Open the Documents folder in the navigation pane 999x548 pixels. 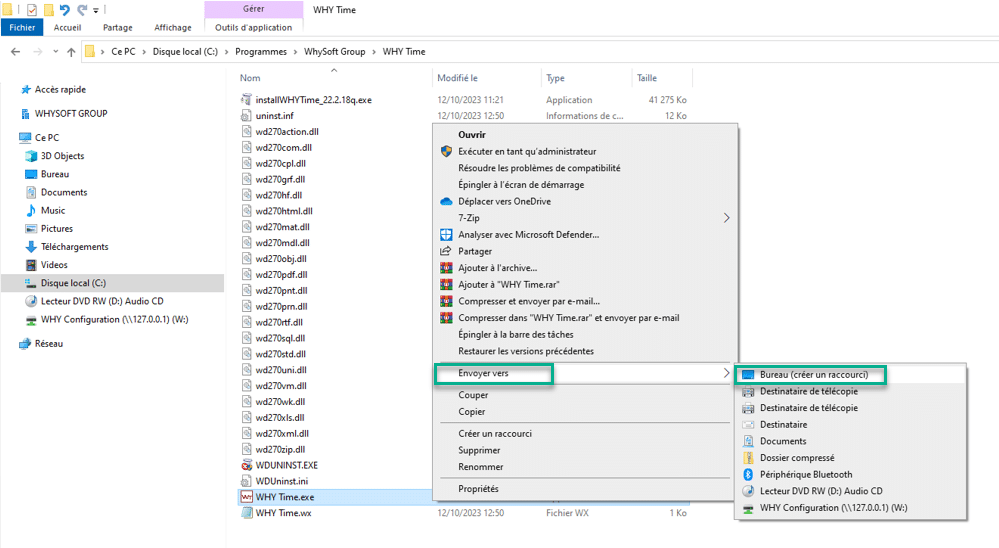[x=64, y=192]
